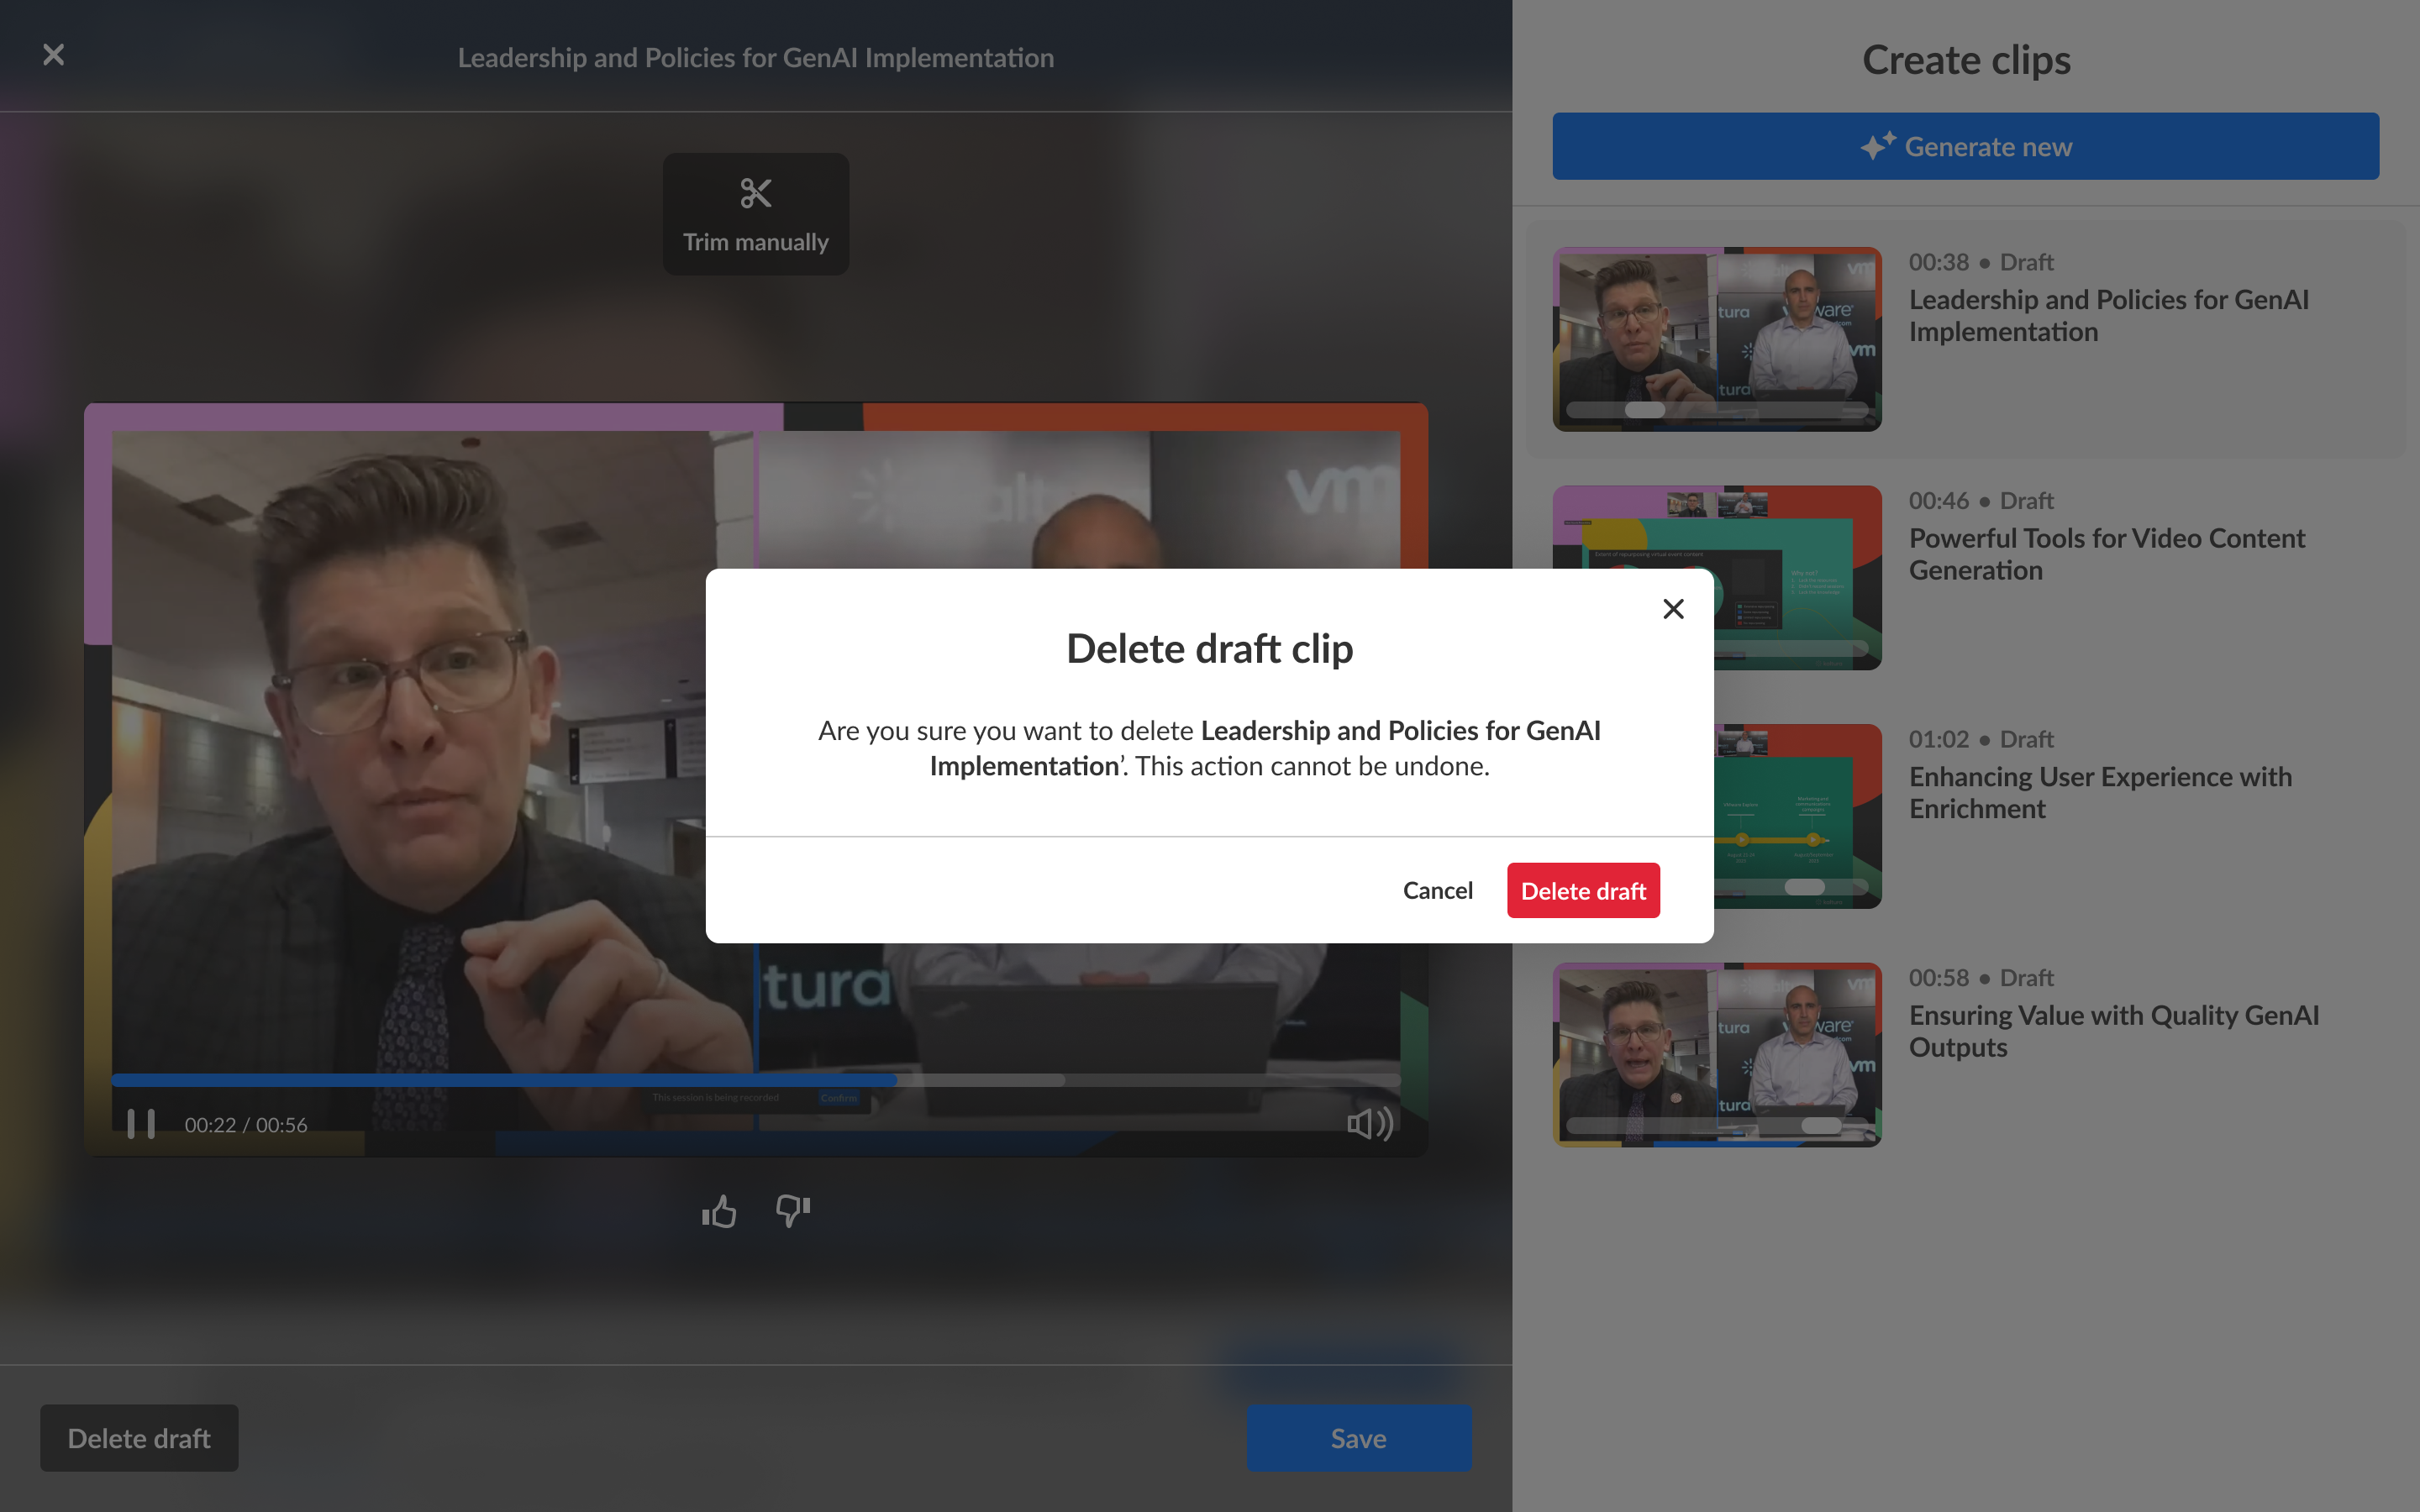
Task: Click the scissors Trim manually icon
Action: tap(755, 193)
